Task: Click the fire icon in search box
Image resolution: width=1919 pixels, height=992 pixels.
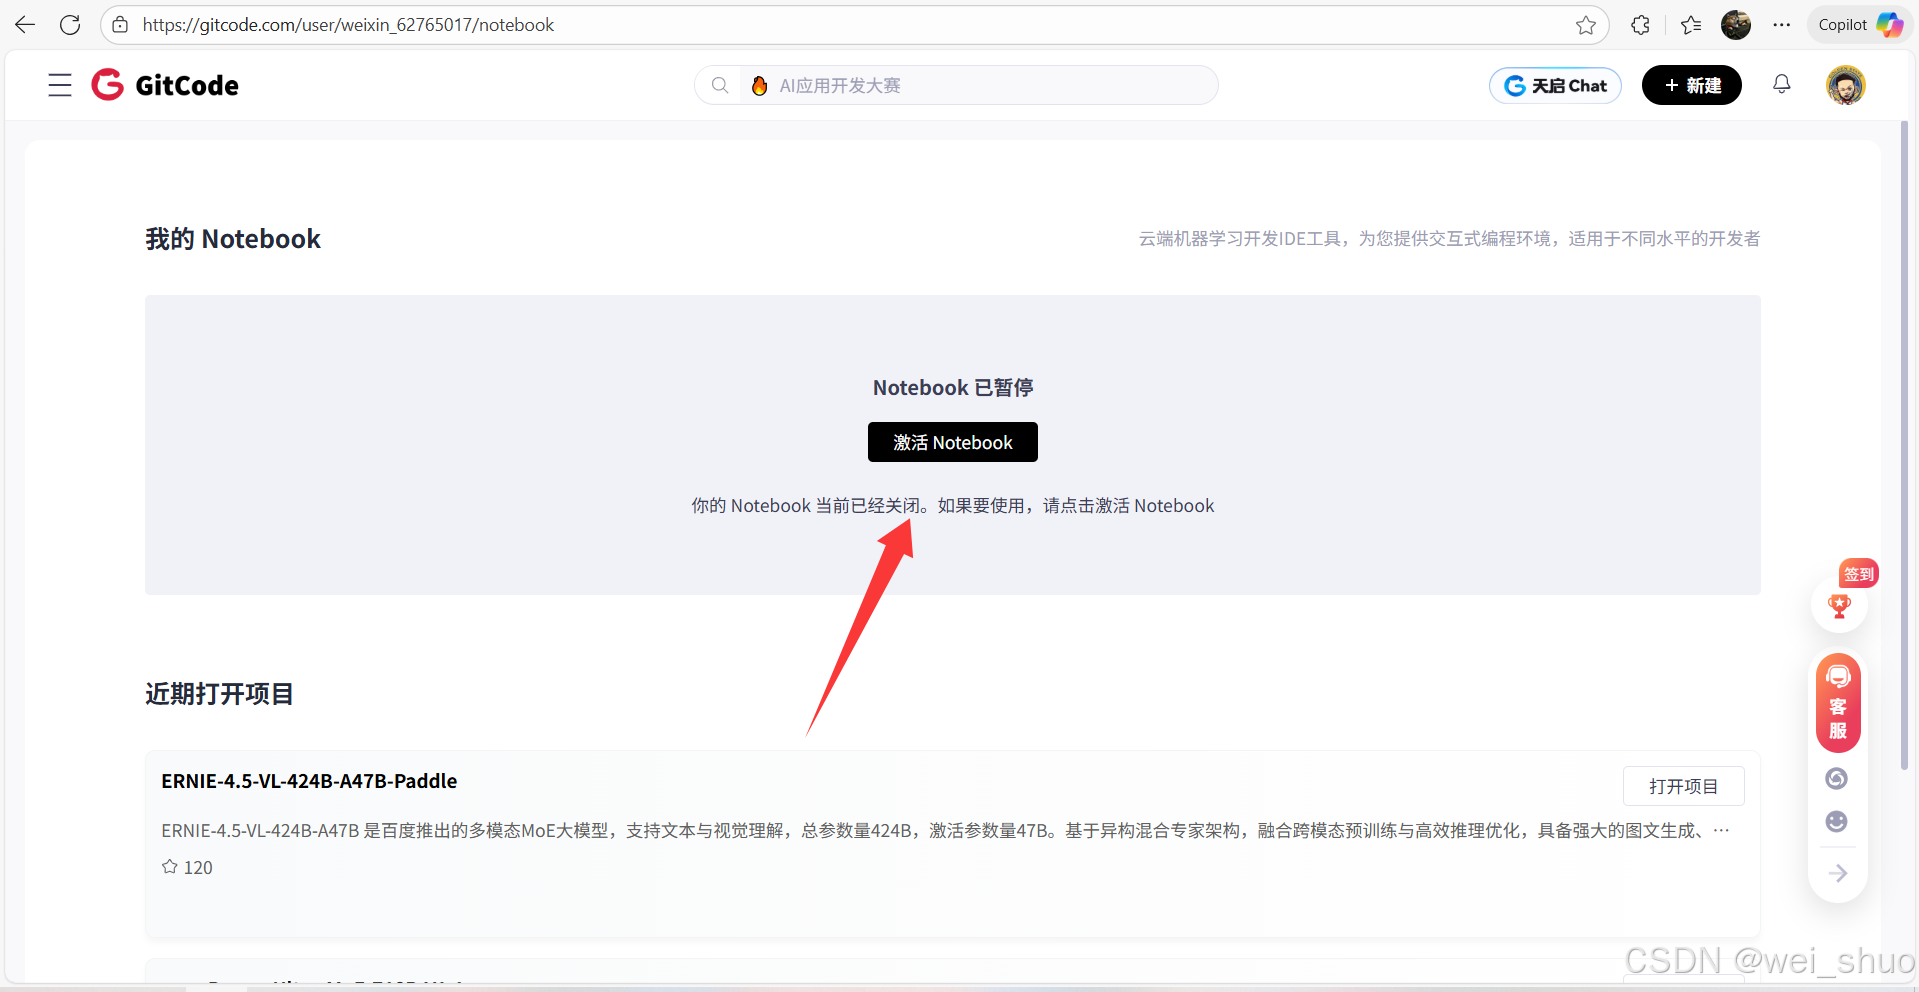Action: point(760,86)
